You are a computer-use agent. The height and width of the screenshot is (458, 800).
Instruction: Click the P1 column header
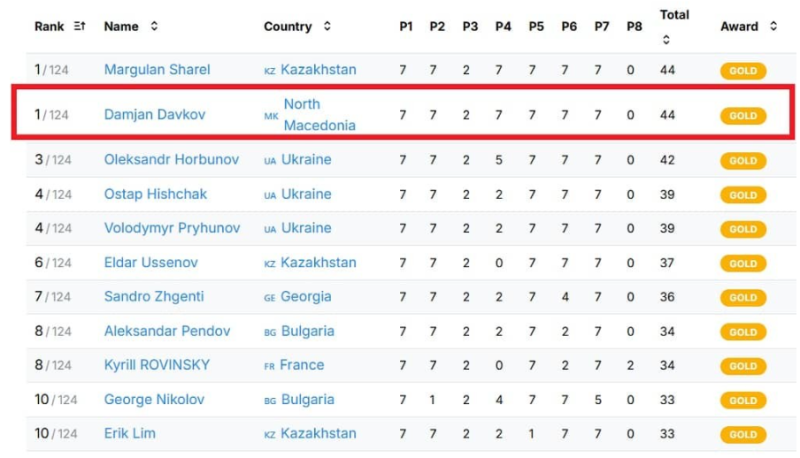coord(405,27)
